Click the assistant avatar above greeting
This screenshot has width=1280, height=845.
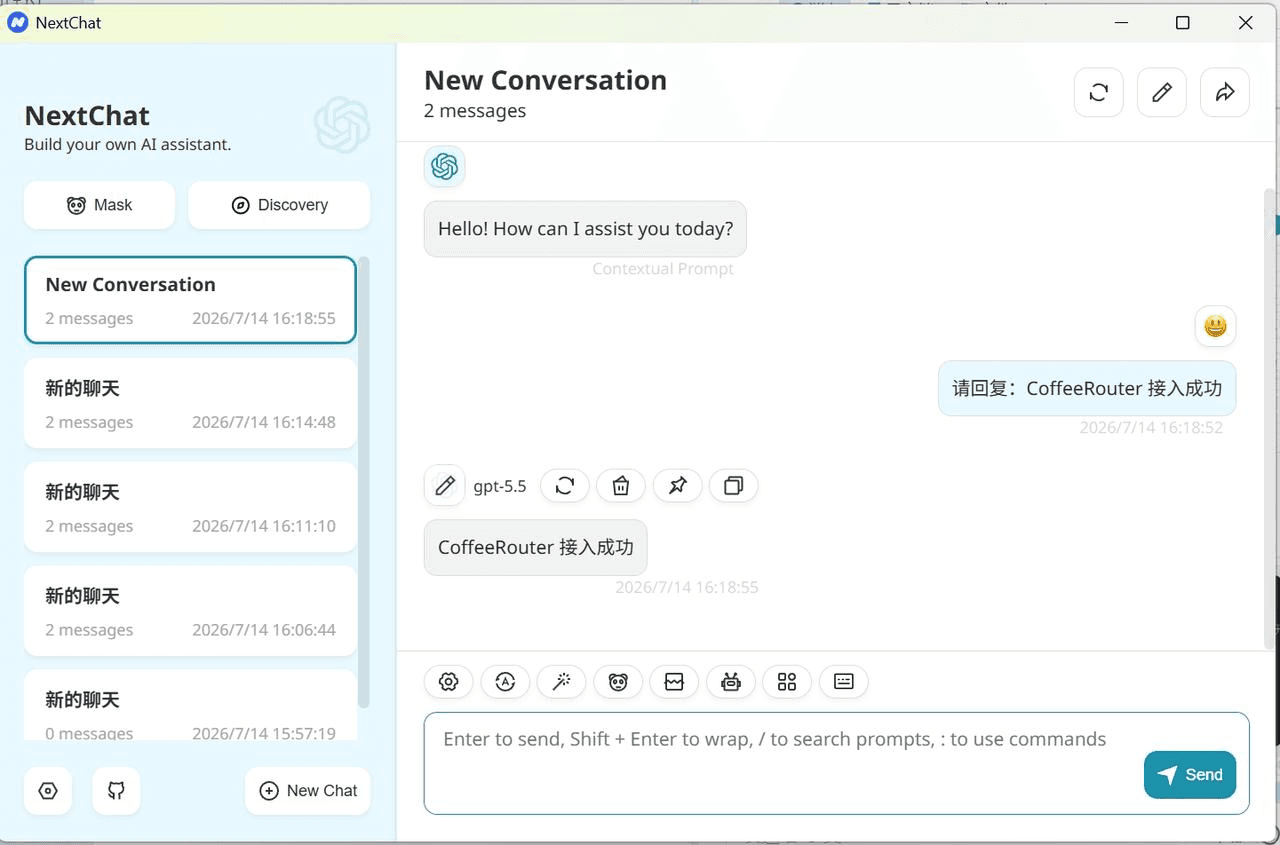445,166
